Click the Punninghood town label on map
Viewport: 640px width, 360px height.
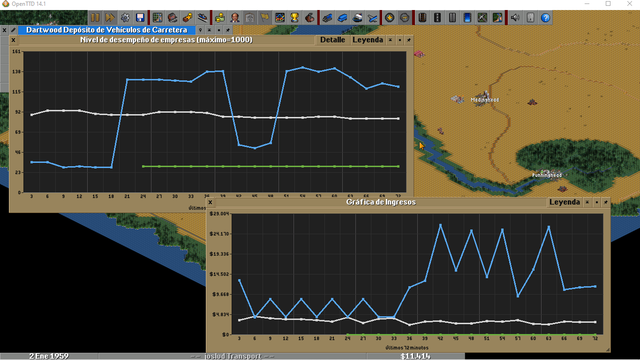[x=547, y=176]
